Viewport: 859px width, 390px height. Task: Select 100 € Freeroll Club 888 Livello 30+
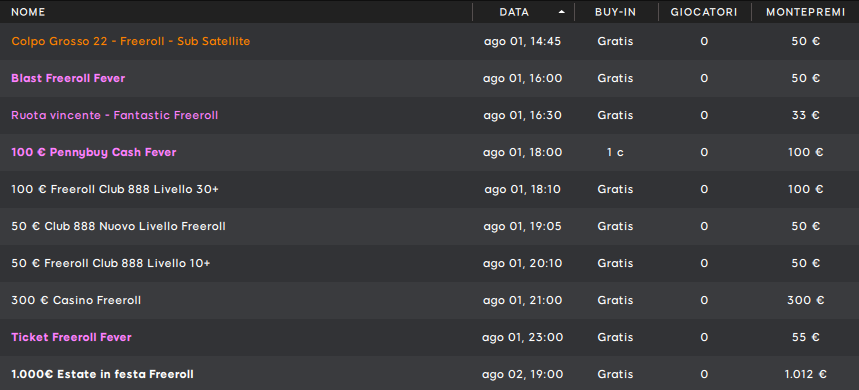coord(430,190)
